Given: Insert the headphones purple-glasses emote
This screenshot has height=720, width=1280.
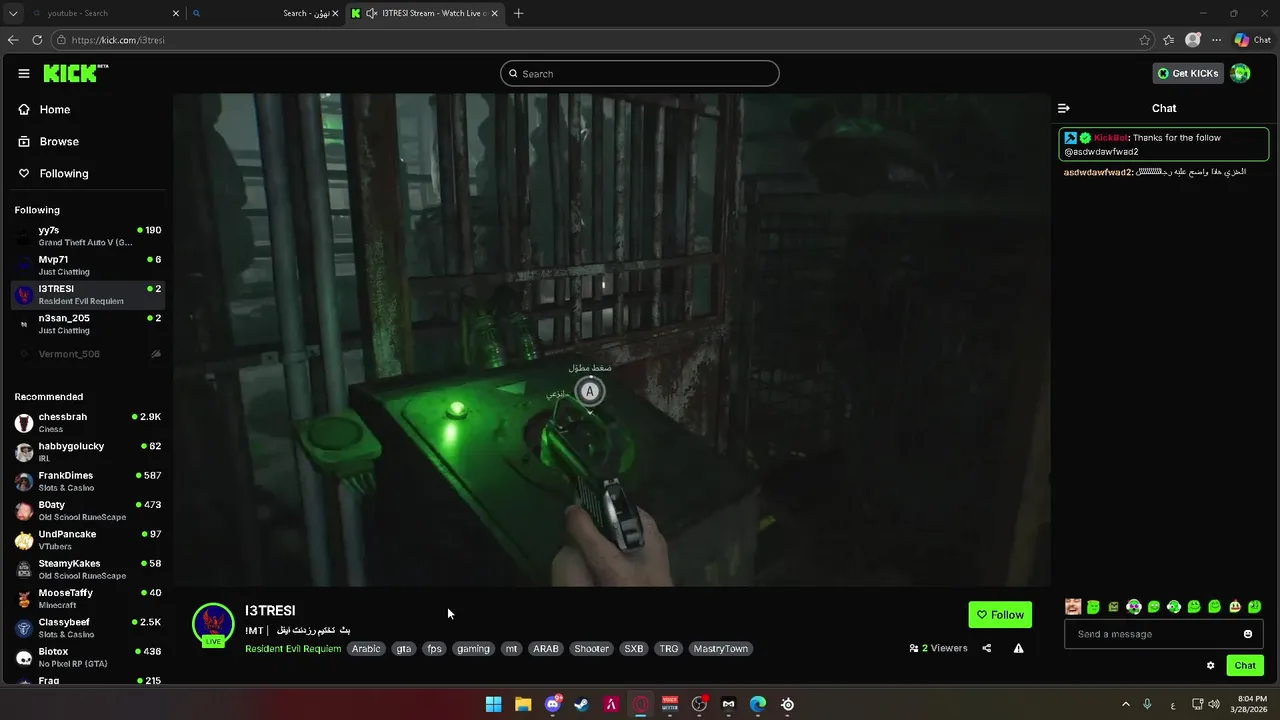Looking at the screenshot, I should click(x=1134, y=606).
